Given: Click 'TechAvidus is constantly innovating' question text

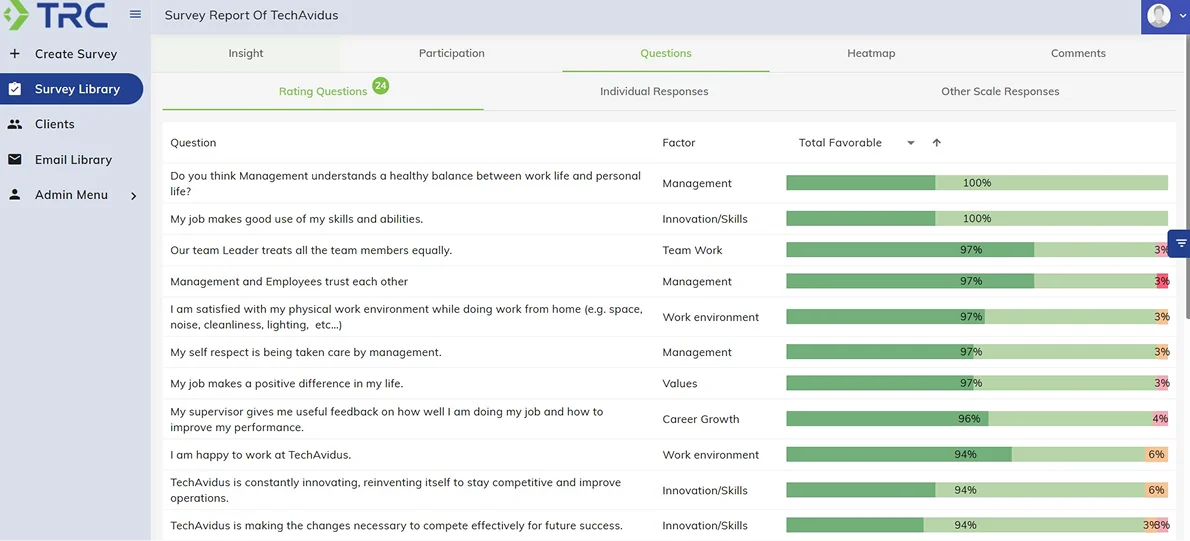Looking at the screenshot, I should pos(395,490).
